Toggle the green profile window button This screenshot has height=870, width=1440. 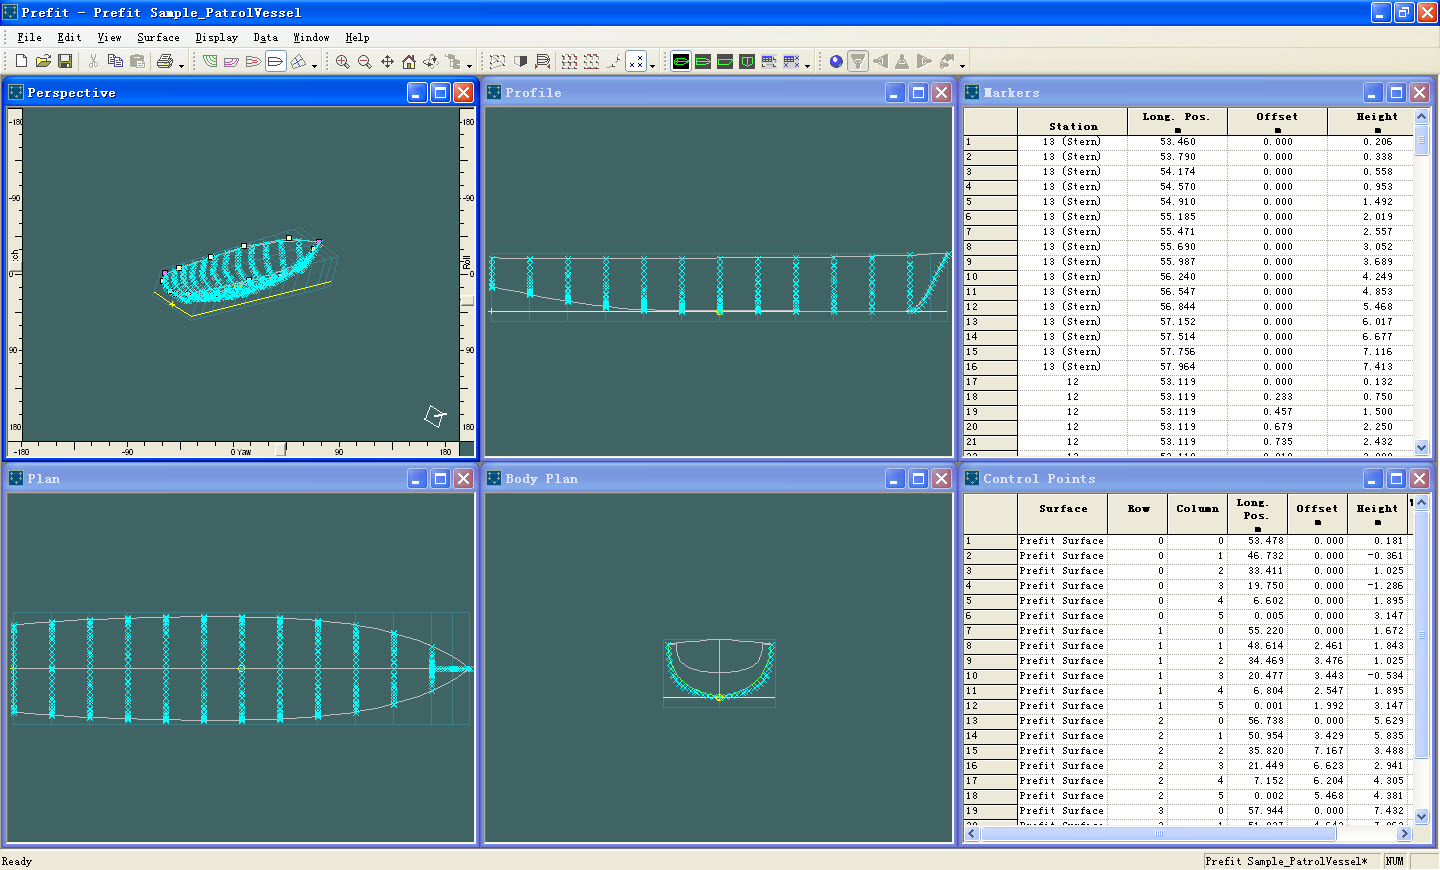[x=725, y=61]
